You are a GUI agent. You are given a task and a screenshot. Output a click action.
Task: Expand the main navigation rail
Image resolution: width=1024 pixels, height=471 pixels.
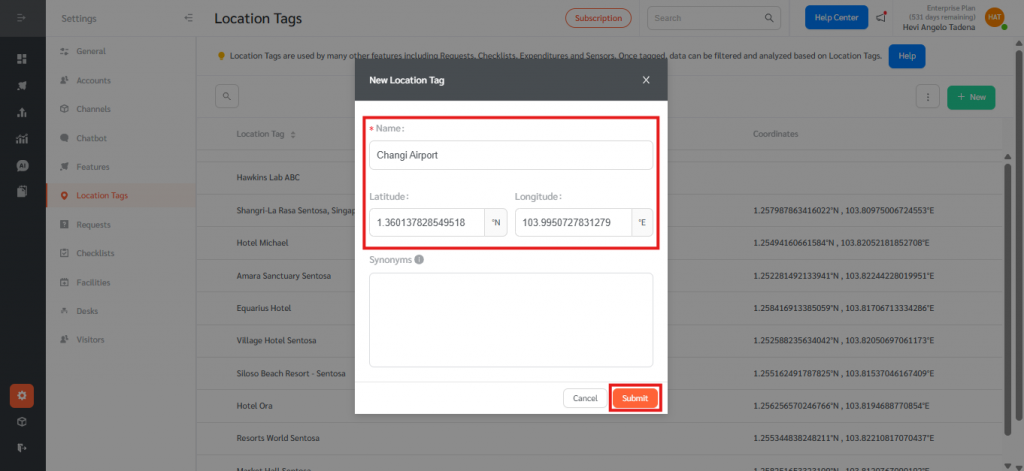pyautogui.click(x=21, y=18)
